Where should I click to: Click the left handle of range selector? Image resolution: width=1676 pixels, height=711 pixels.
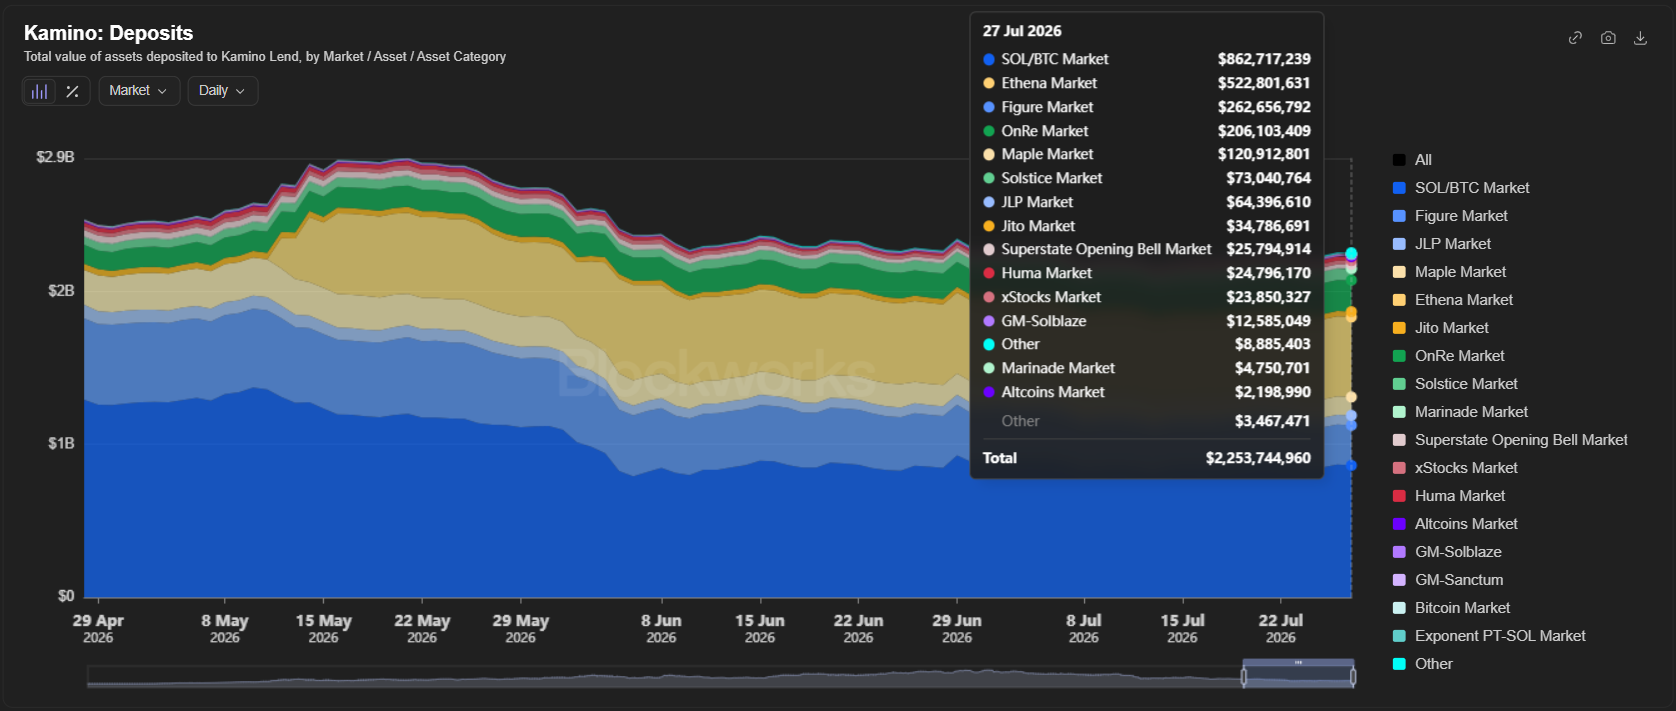pos(1244,677)
